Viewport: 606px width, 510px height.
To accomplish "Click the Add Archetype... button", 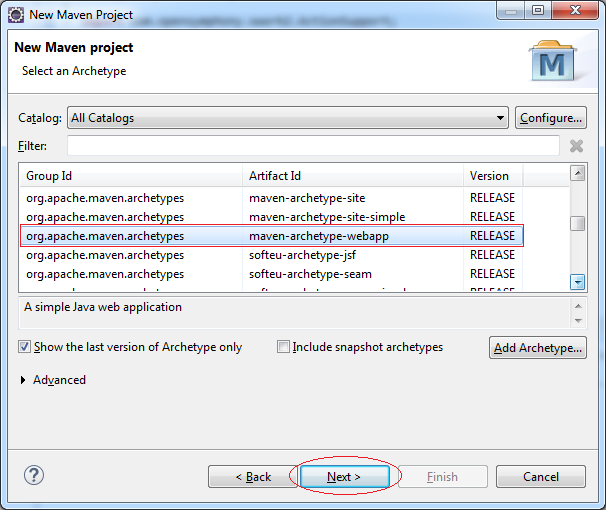I will (x=538, y=348).
